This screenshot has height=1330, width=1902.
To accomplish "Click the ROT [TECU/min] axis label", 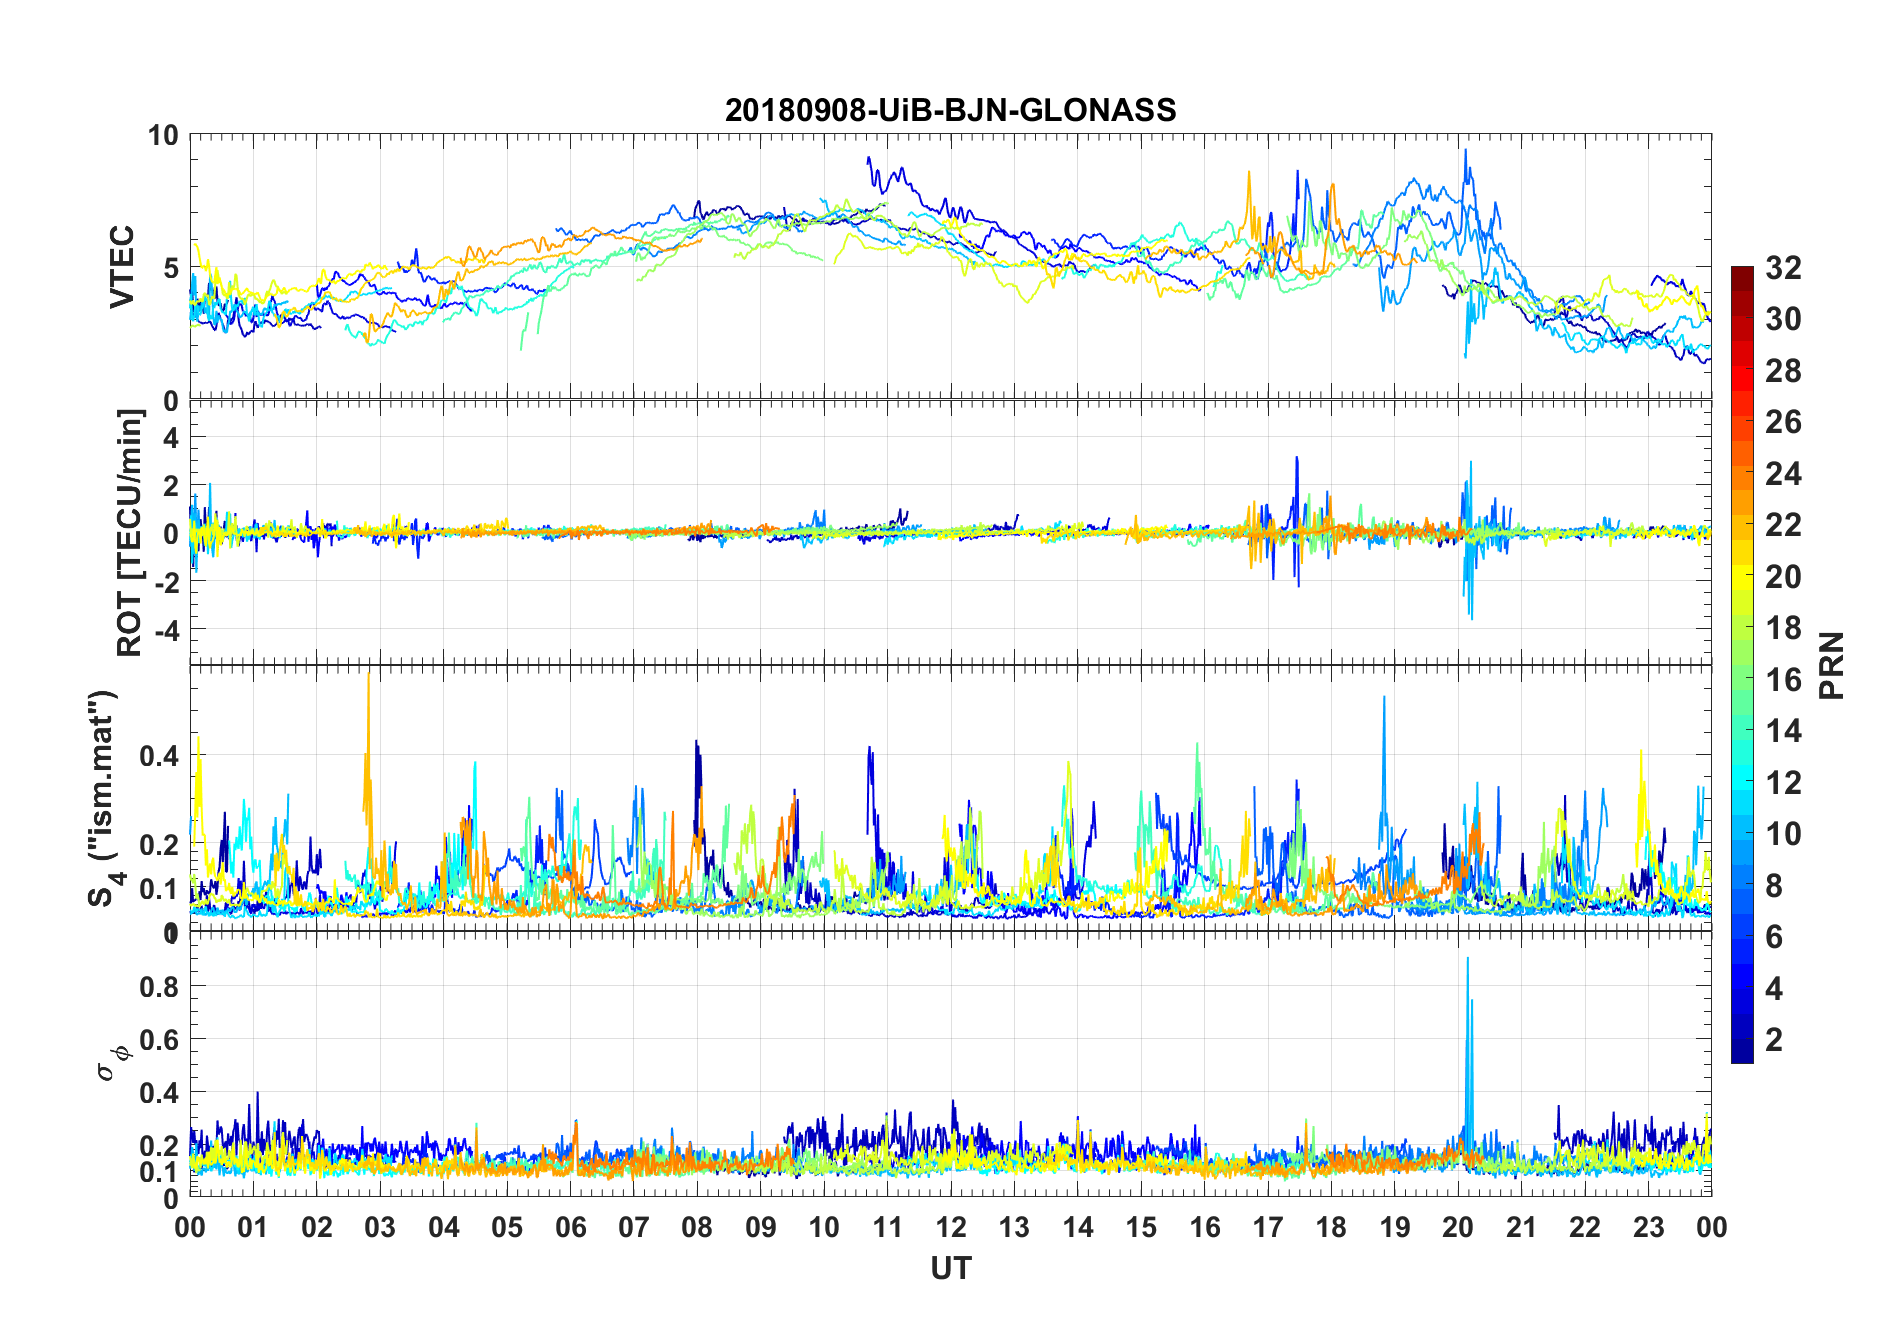I will 129,532.
